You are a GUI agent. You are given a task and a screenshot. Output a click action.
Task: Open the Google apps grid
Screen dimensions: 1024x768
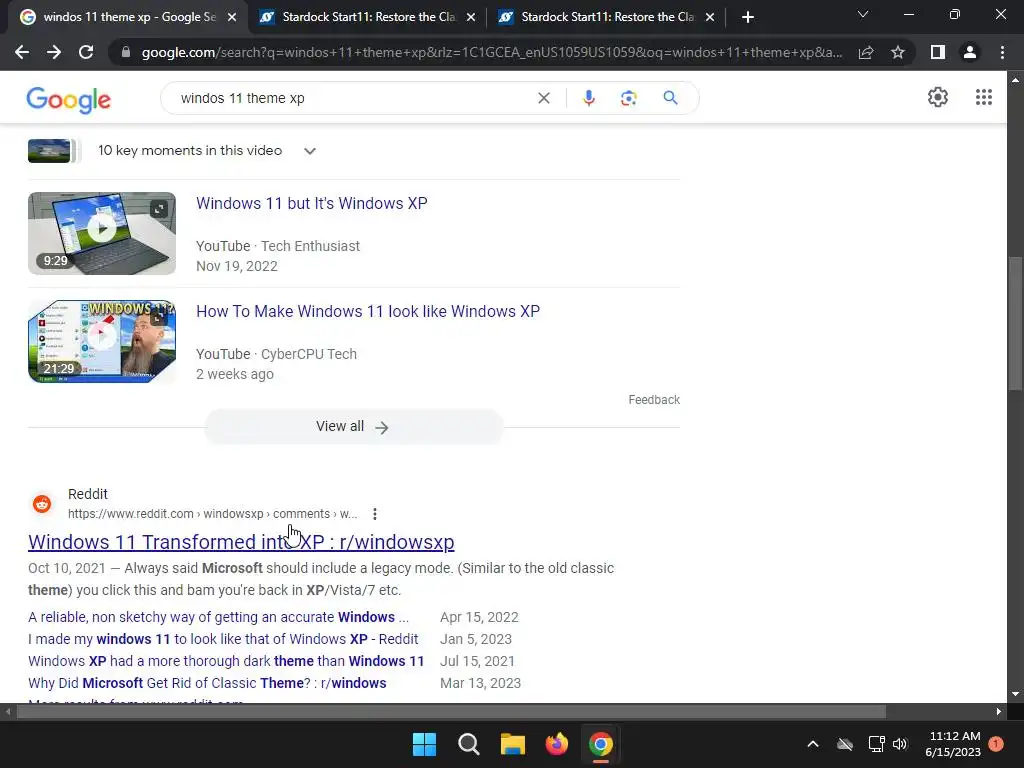click(x=984, y=97)
